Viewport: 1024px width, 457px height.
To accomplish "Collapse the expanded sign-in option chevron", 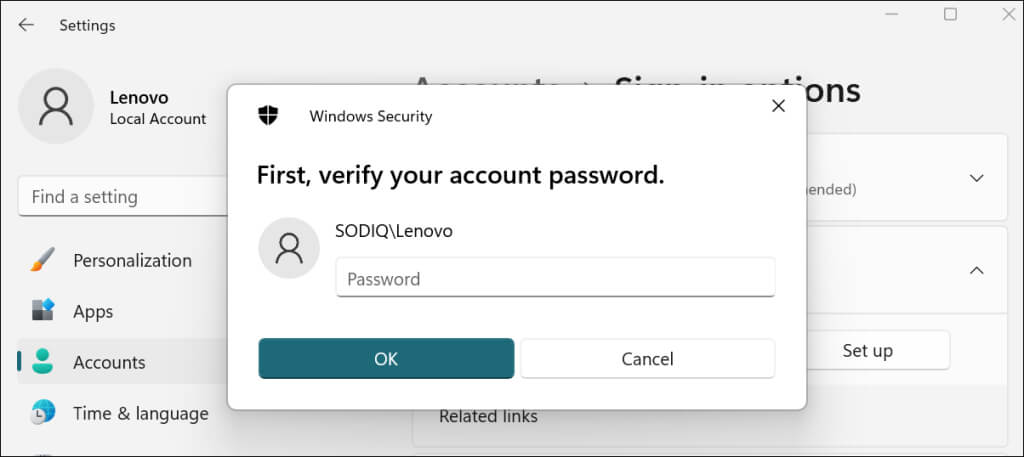I will pyautogui.click(x=977, y=270).
